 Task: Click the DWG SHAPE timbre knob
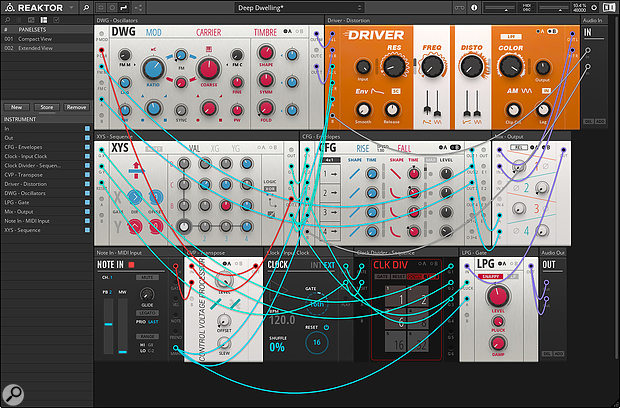pyautogui.click(x=266, y=53)
